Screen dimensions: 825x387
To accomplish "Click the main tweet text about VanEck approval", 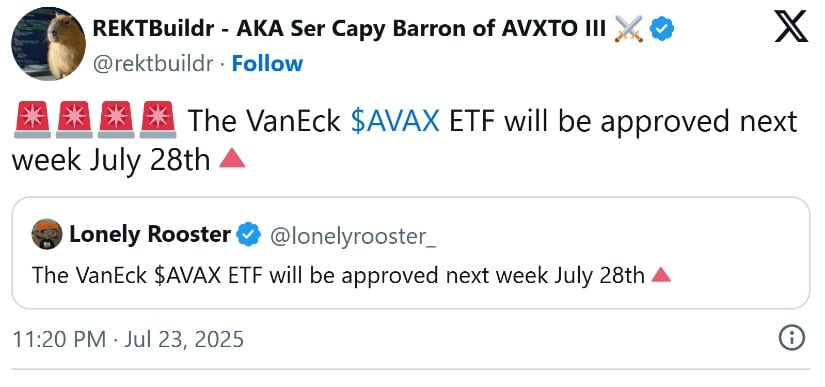I will (405, 140).
